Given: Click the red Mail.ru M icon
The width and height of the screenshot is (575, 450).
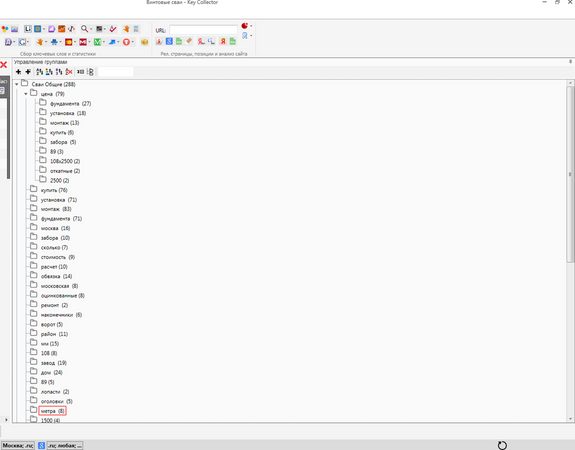Looking at the screenshot, I should point(83,42).
